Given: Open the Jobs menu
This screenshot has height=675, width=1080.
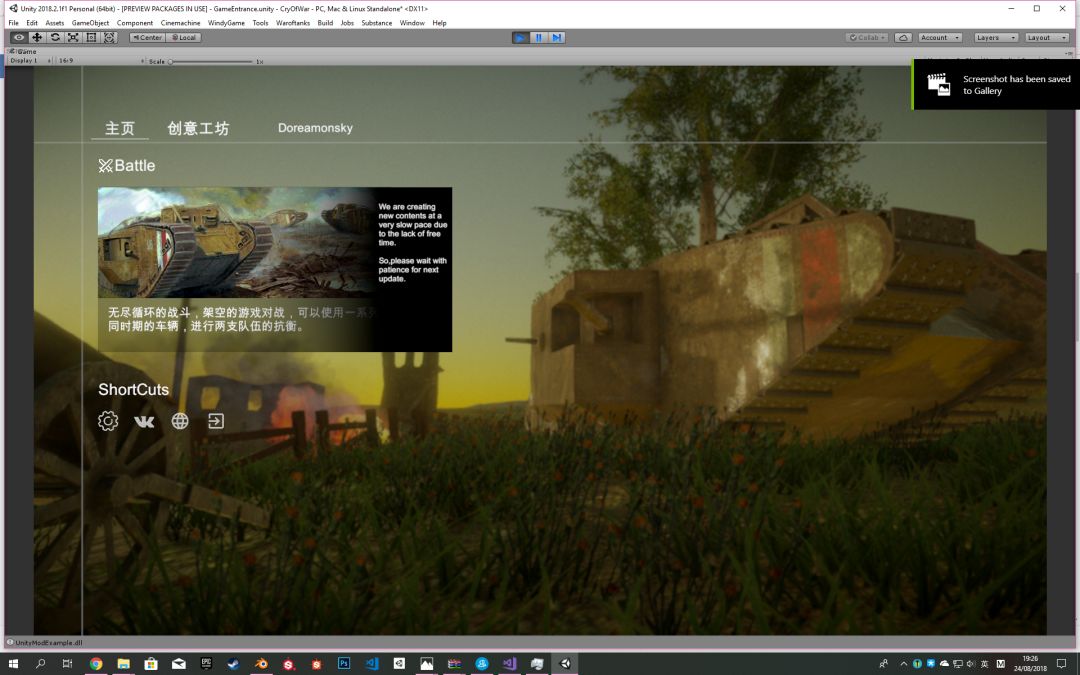Looking at the screenshot, I should pyautogui.click(x=347, y=23).
